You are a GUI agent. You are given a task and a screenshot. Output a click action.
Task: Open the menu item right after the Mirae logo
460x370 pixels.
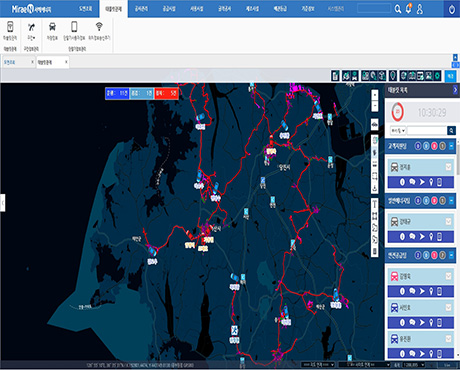(x=85, y=9)
